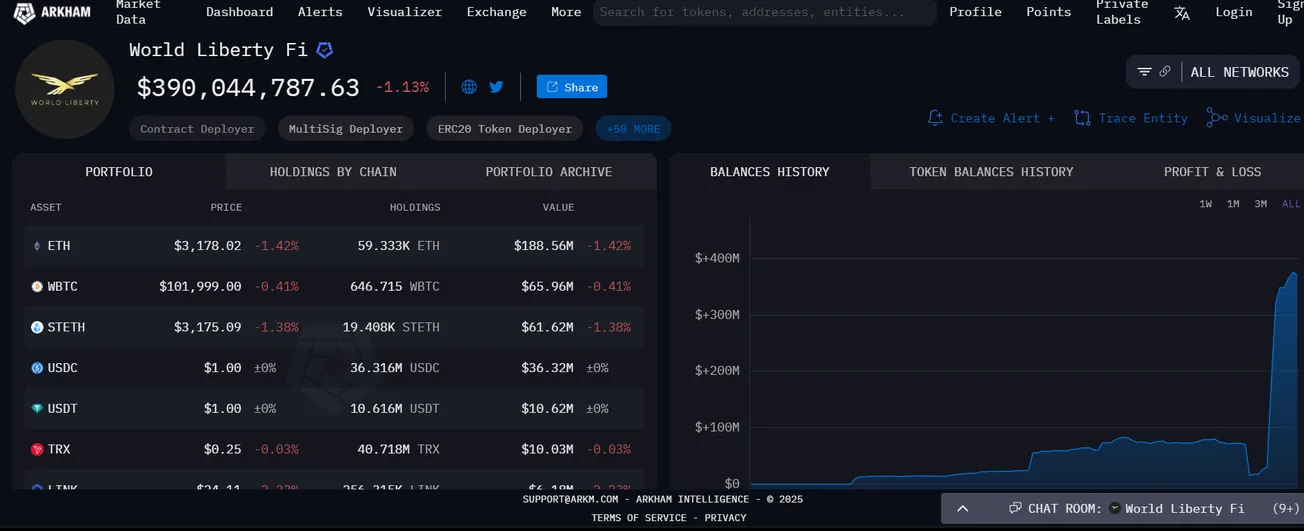Image resolution: width=1304 pixels, height=531 pixels.
Task: Sort by VALUE column header
Action: pos(558,208)
